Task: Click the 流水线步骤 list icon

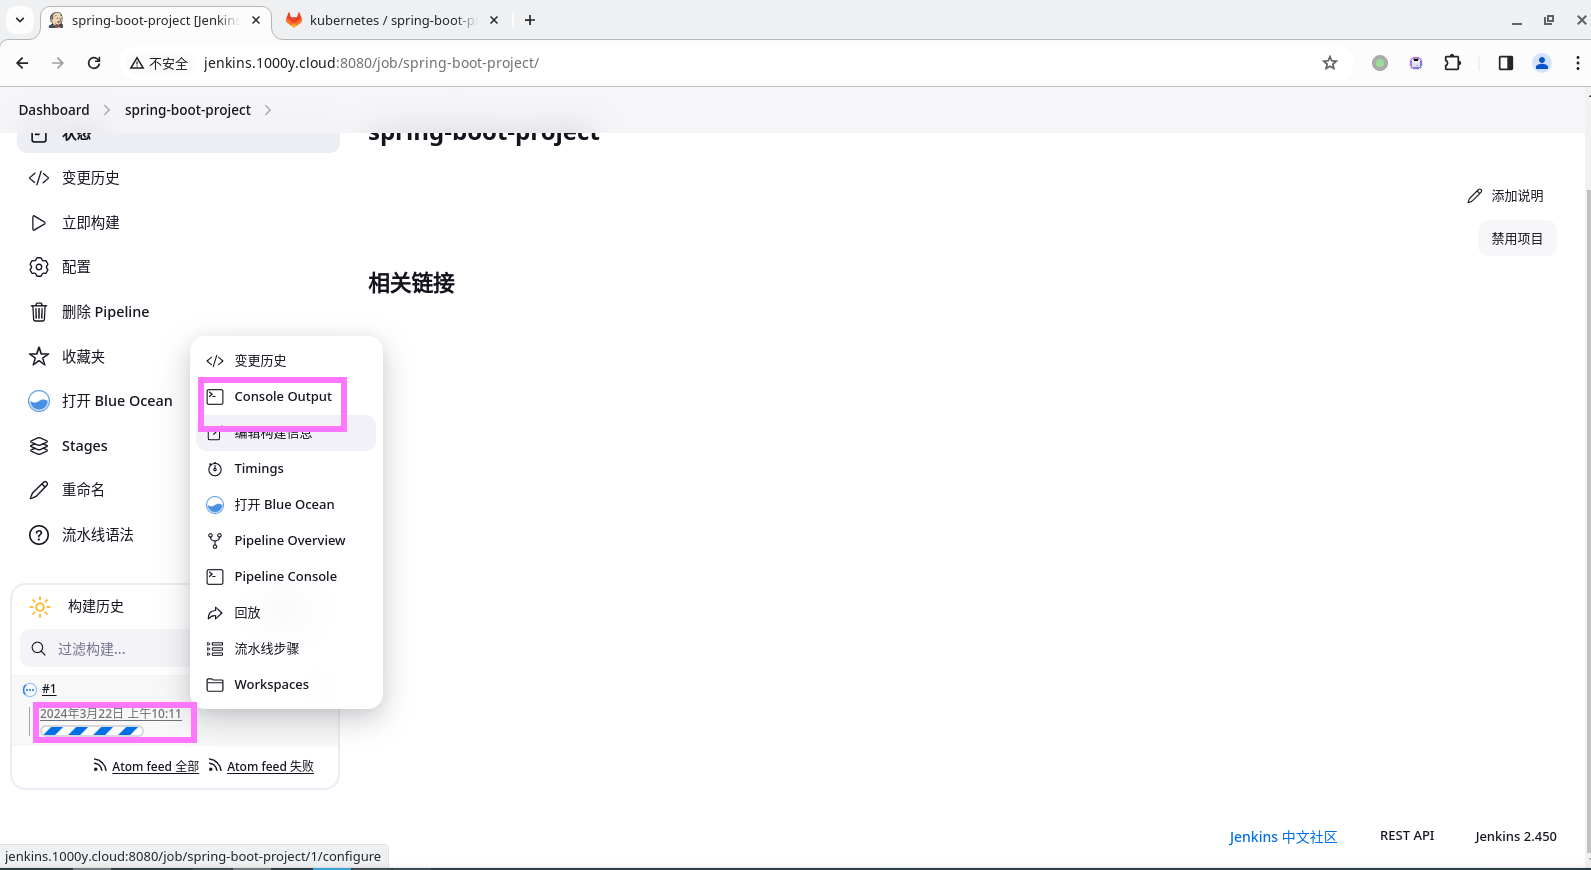Action: click(215, 649)
